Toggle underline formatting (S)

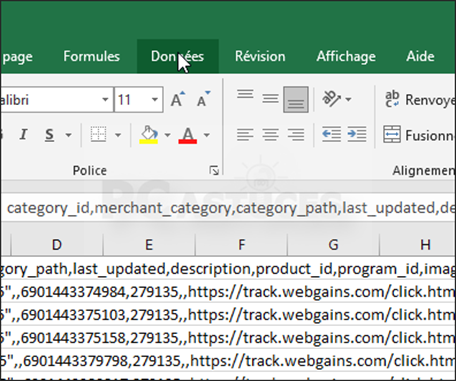[49, 135]
